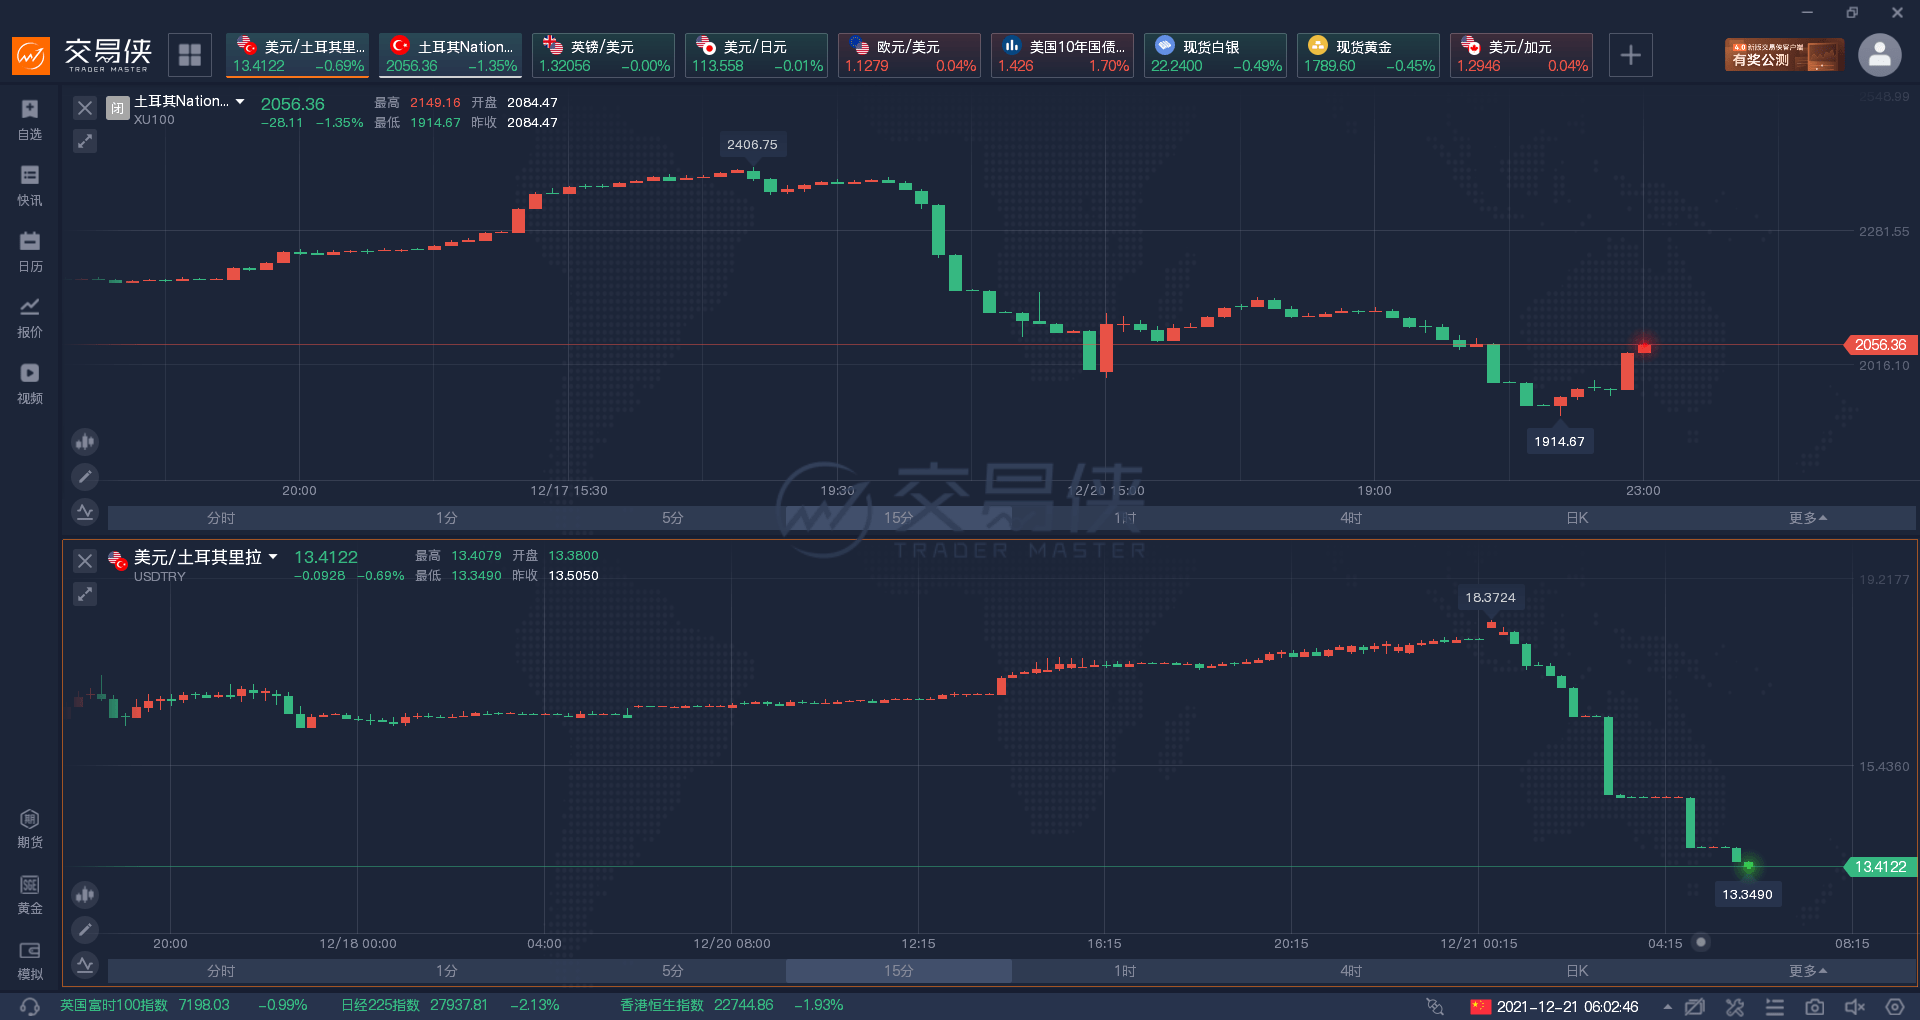The image size is (1920, 1020).
Task: Open 期货 futures in the sidebar
Action: coord(30,829)
